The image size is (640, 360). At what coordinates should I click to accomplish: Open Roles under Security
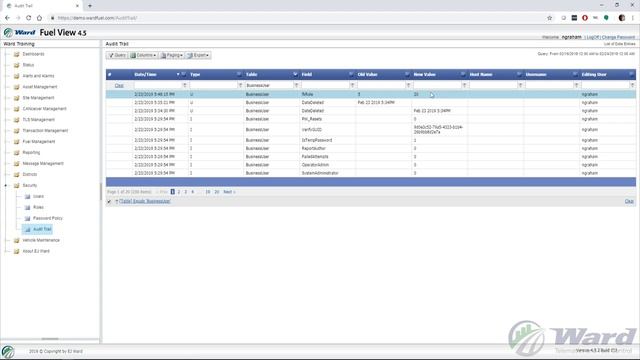point(38,207)
